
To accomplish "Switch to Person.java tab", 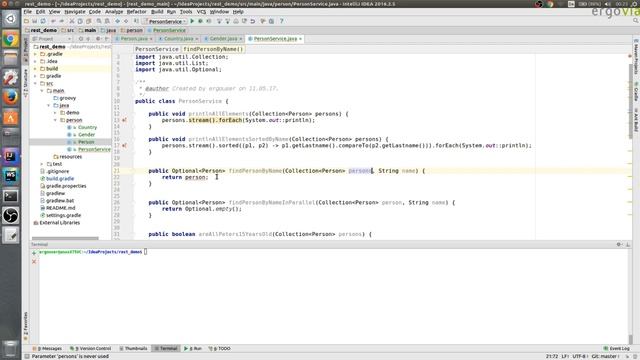I will click(x=133, y=39).
